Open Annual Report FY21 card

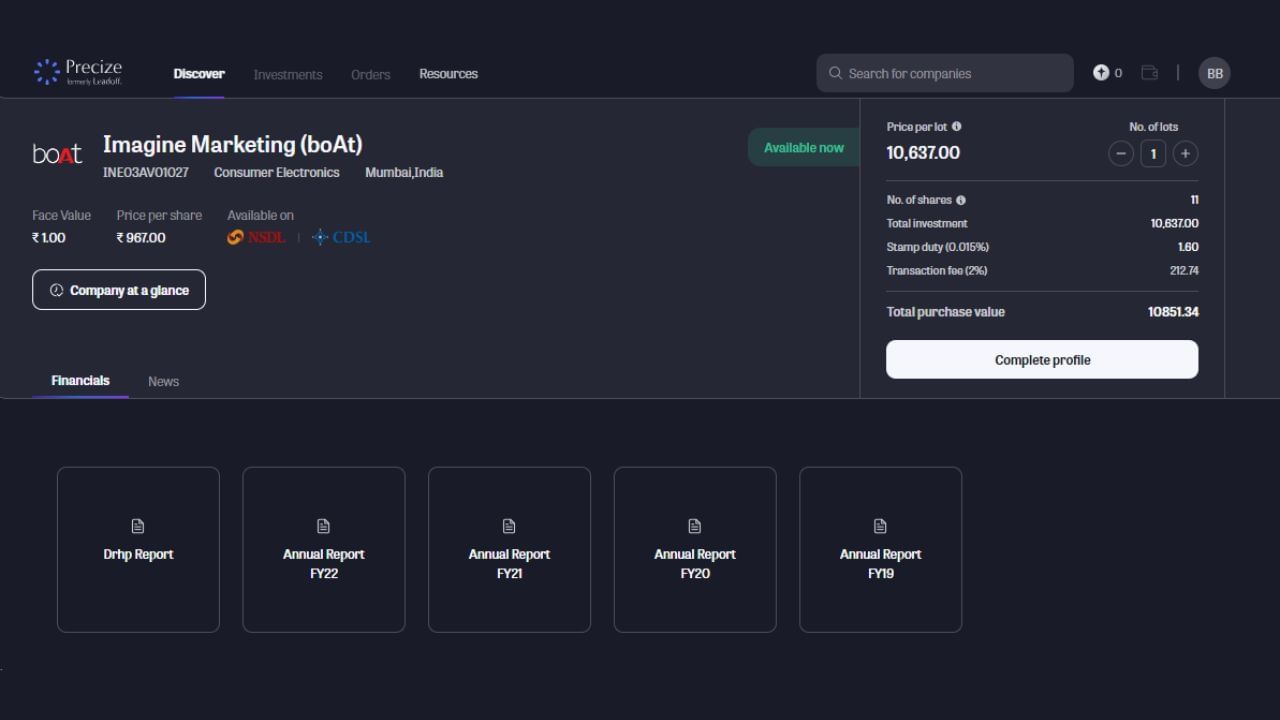[x=509, y=549]
